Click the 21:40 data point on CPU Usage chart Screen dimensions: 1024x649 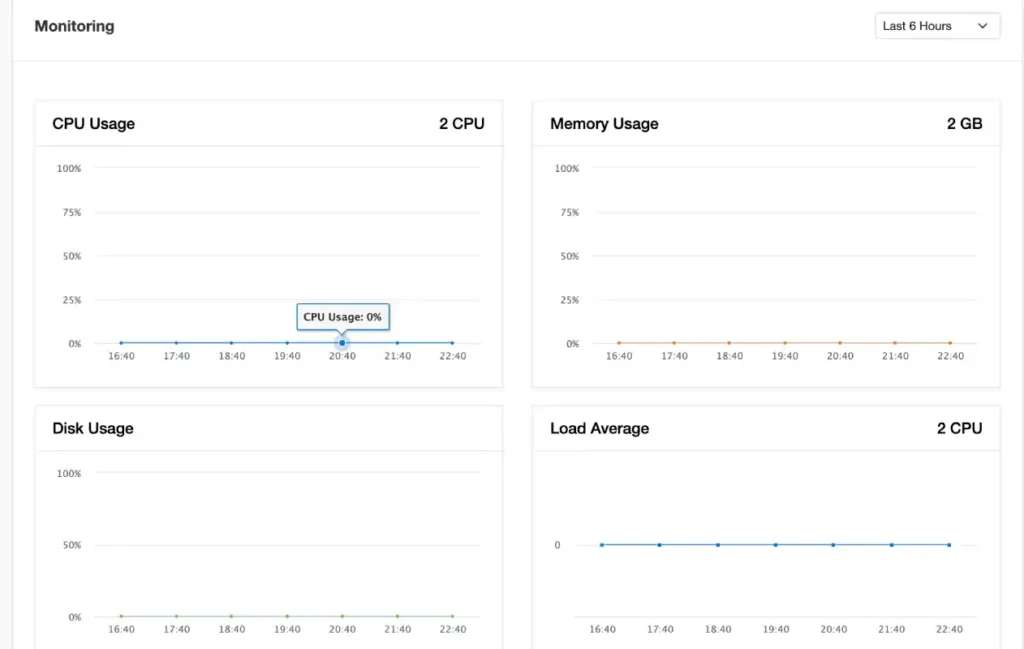pos(398,343)
